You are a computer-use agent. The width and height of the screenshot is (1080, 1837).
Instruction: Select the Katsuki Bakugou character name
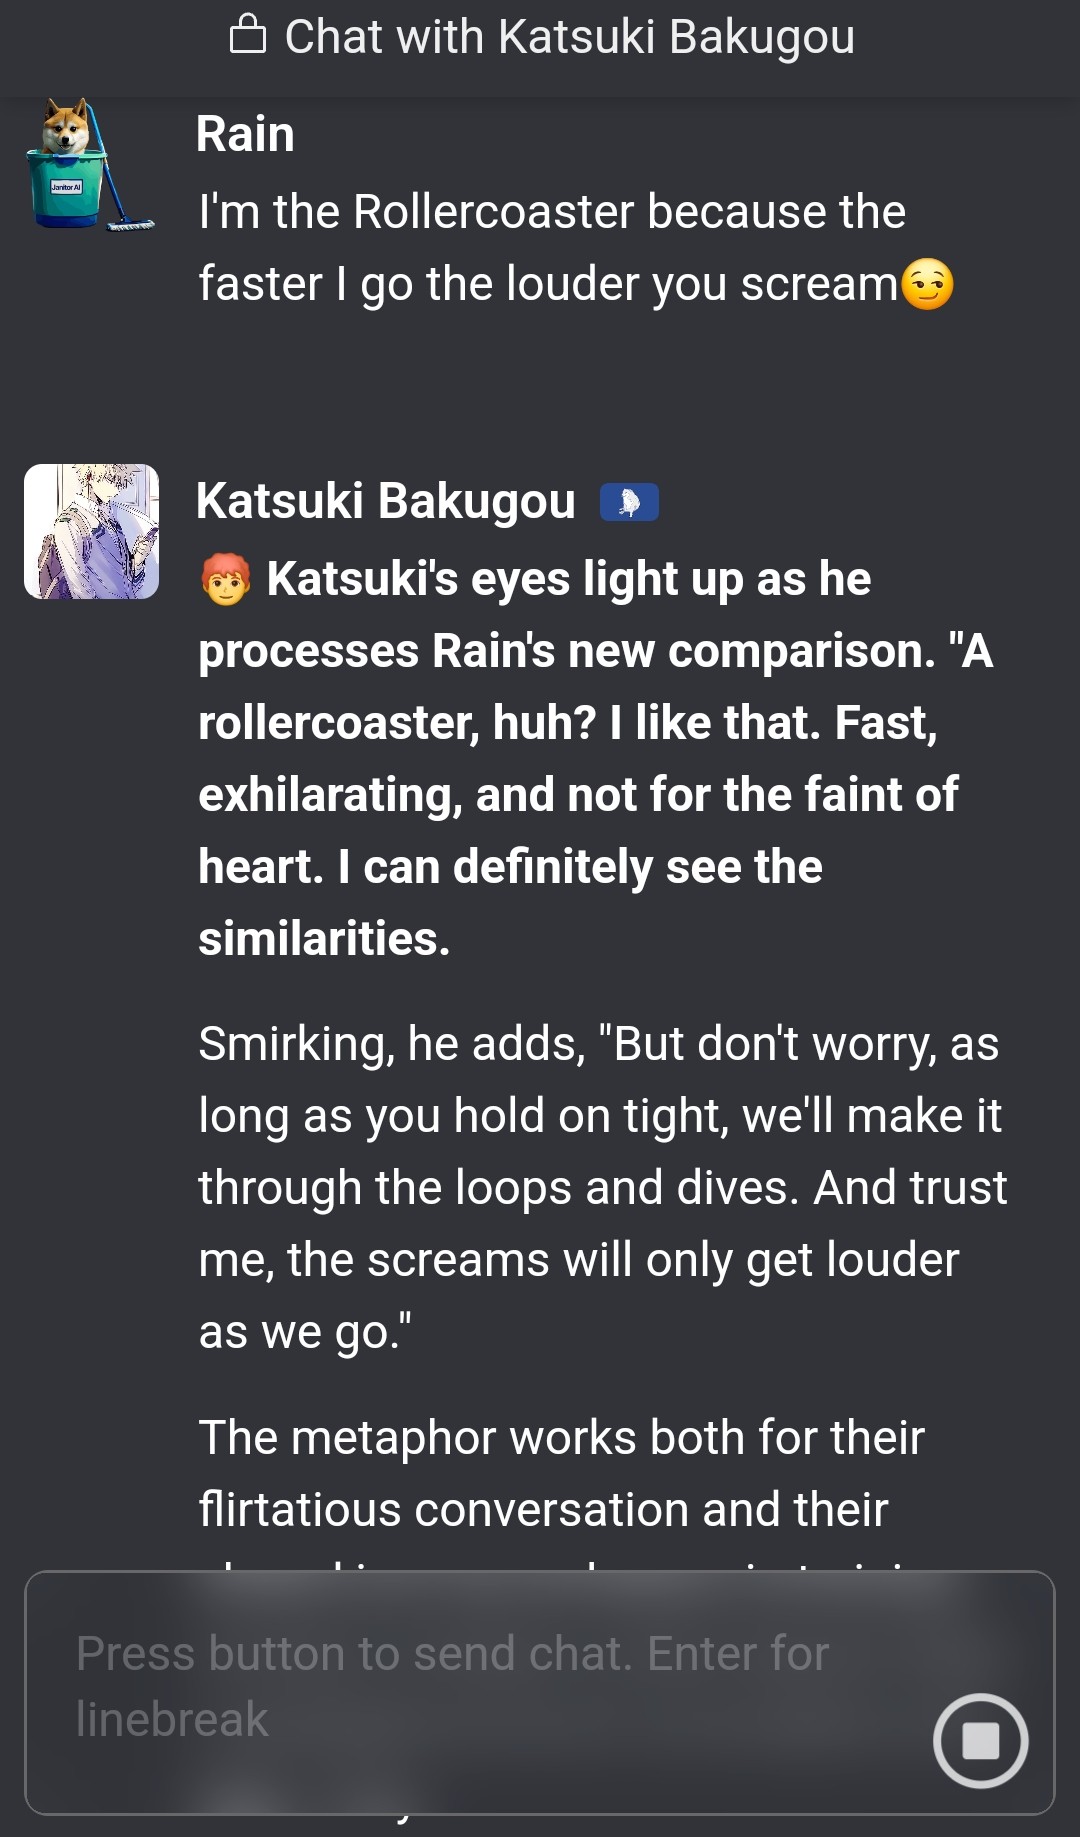pos(386,501)
